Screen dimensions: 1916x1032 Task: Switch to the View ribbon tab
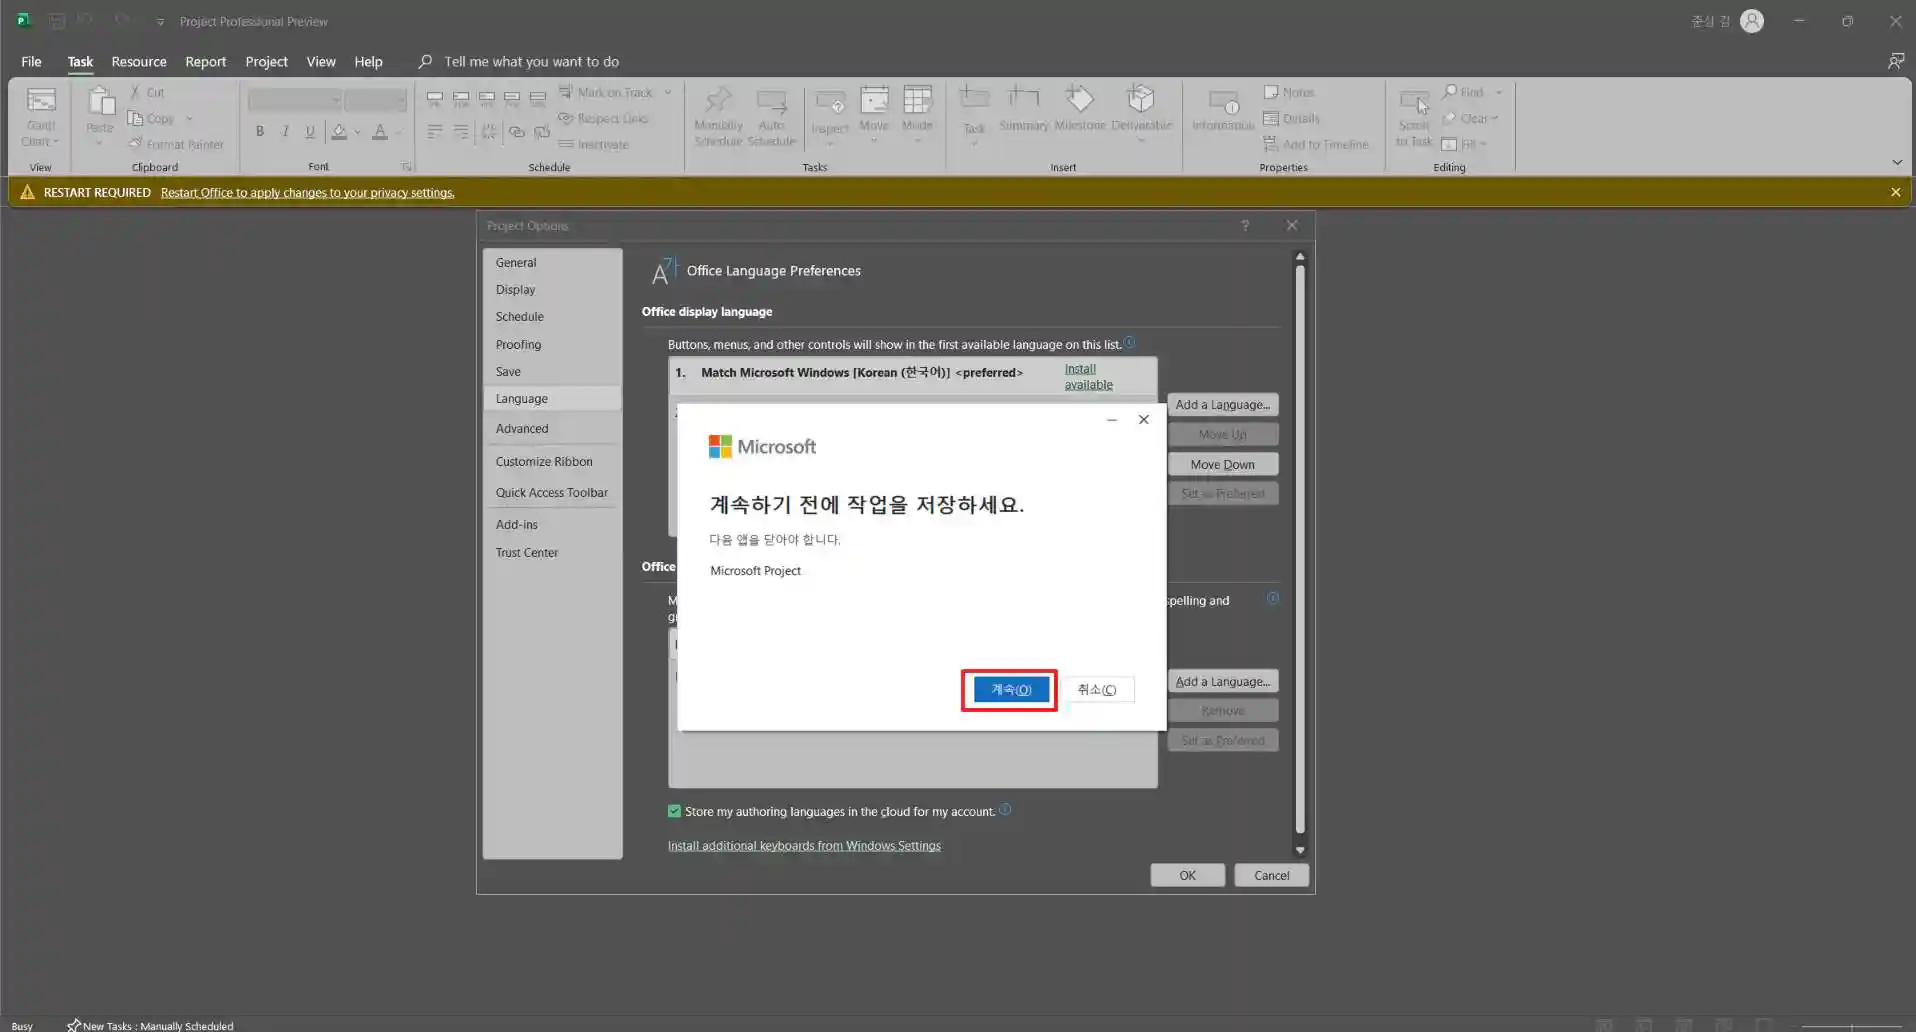tap(320, 61)
